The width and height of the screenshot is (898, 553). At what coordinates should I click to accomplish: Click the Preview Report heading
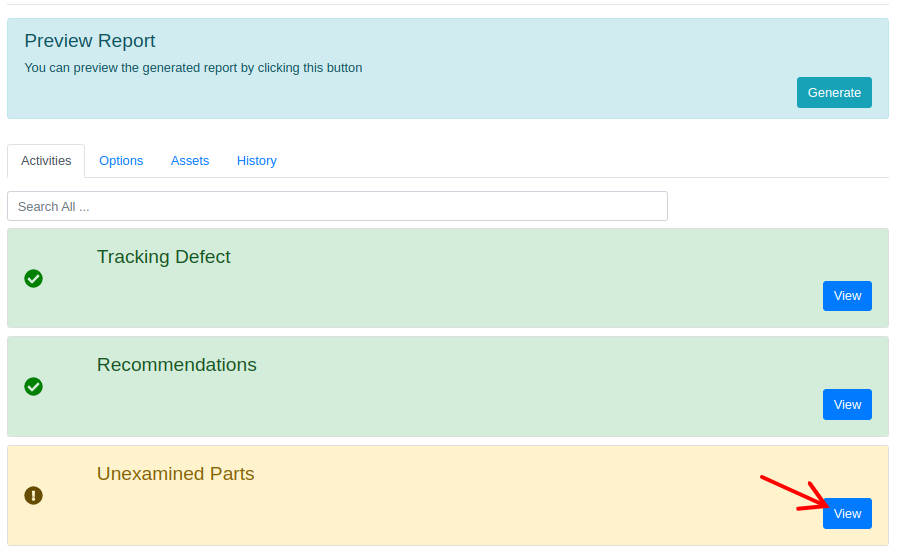[x=90, y=41]
